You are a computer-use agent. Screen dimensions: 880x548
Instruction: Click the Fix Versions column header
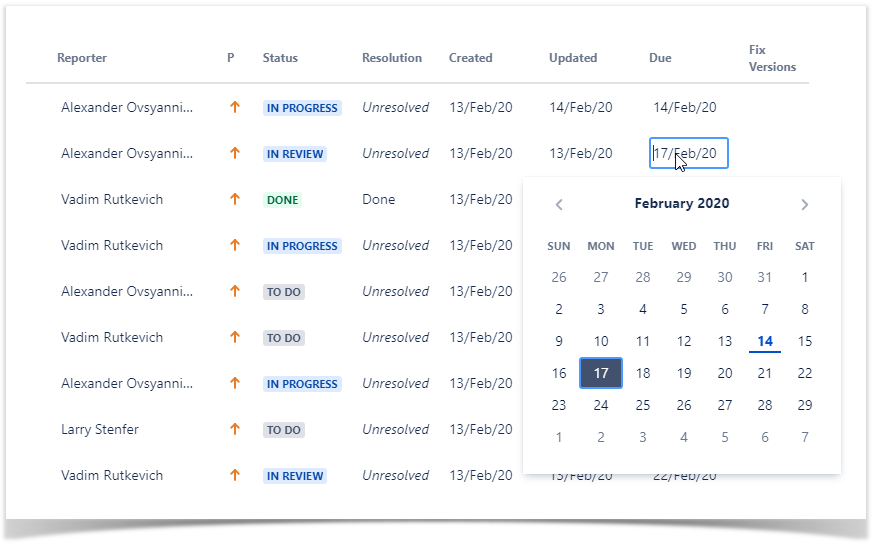click(772, 58)
